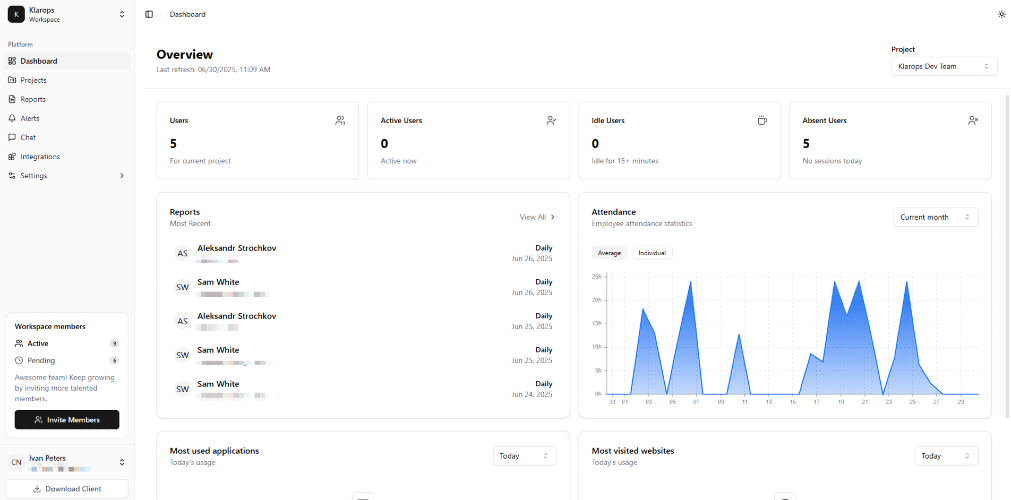The image size is (1011, 500).
Task: Click the Absent Users value 5
Action: [806, 143]
